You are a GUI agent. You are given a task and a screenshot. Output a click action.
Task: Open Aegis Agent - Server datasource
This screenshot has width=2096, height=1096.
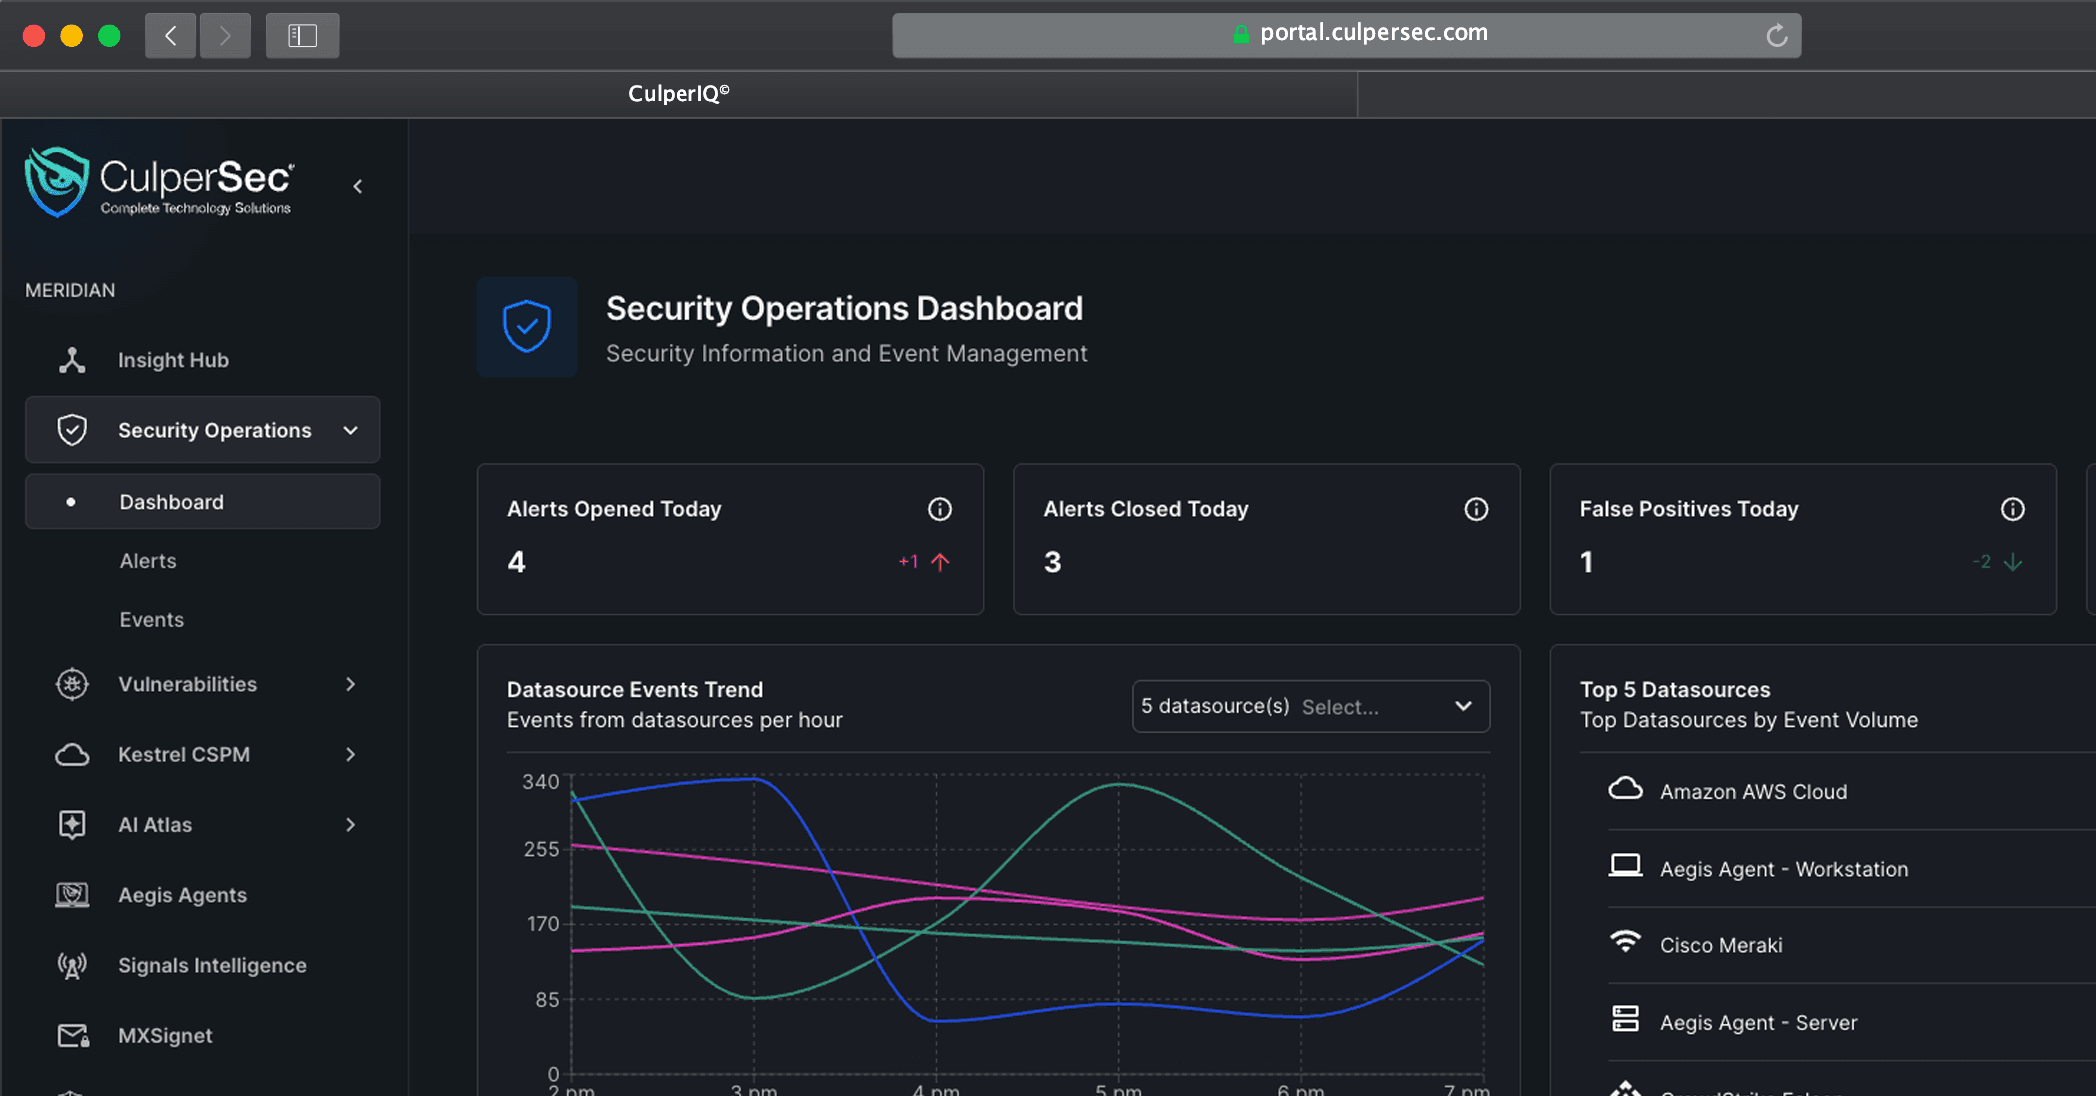tap(1759, 1023)
